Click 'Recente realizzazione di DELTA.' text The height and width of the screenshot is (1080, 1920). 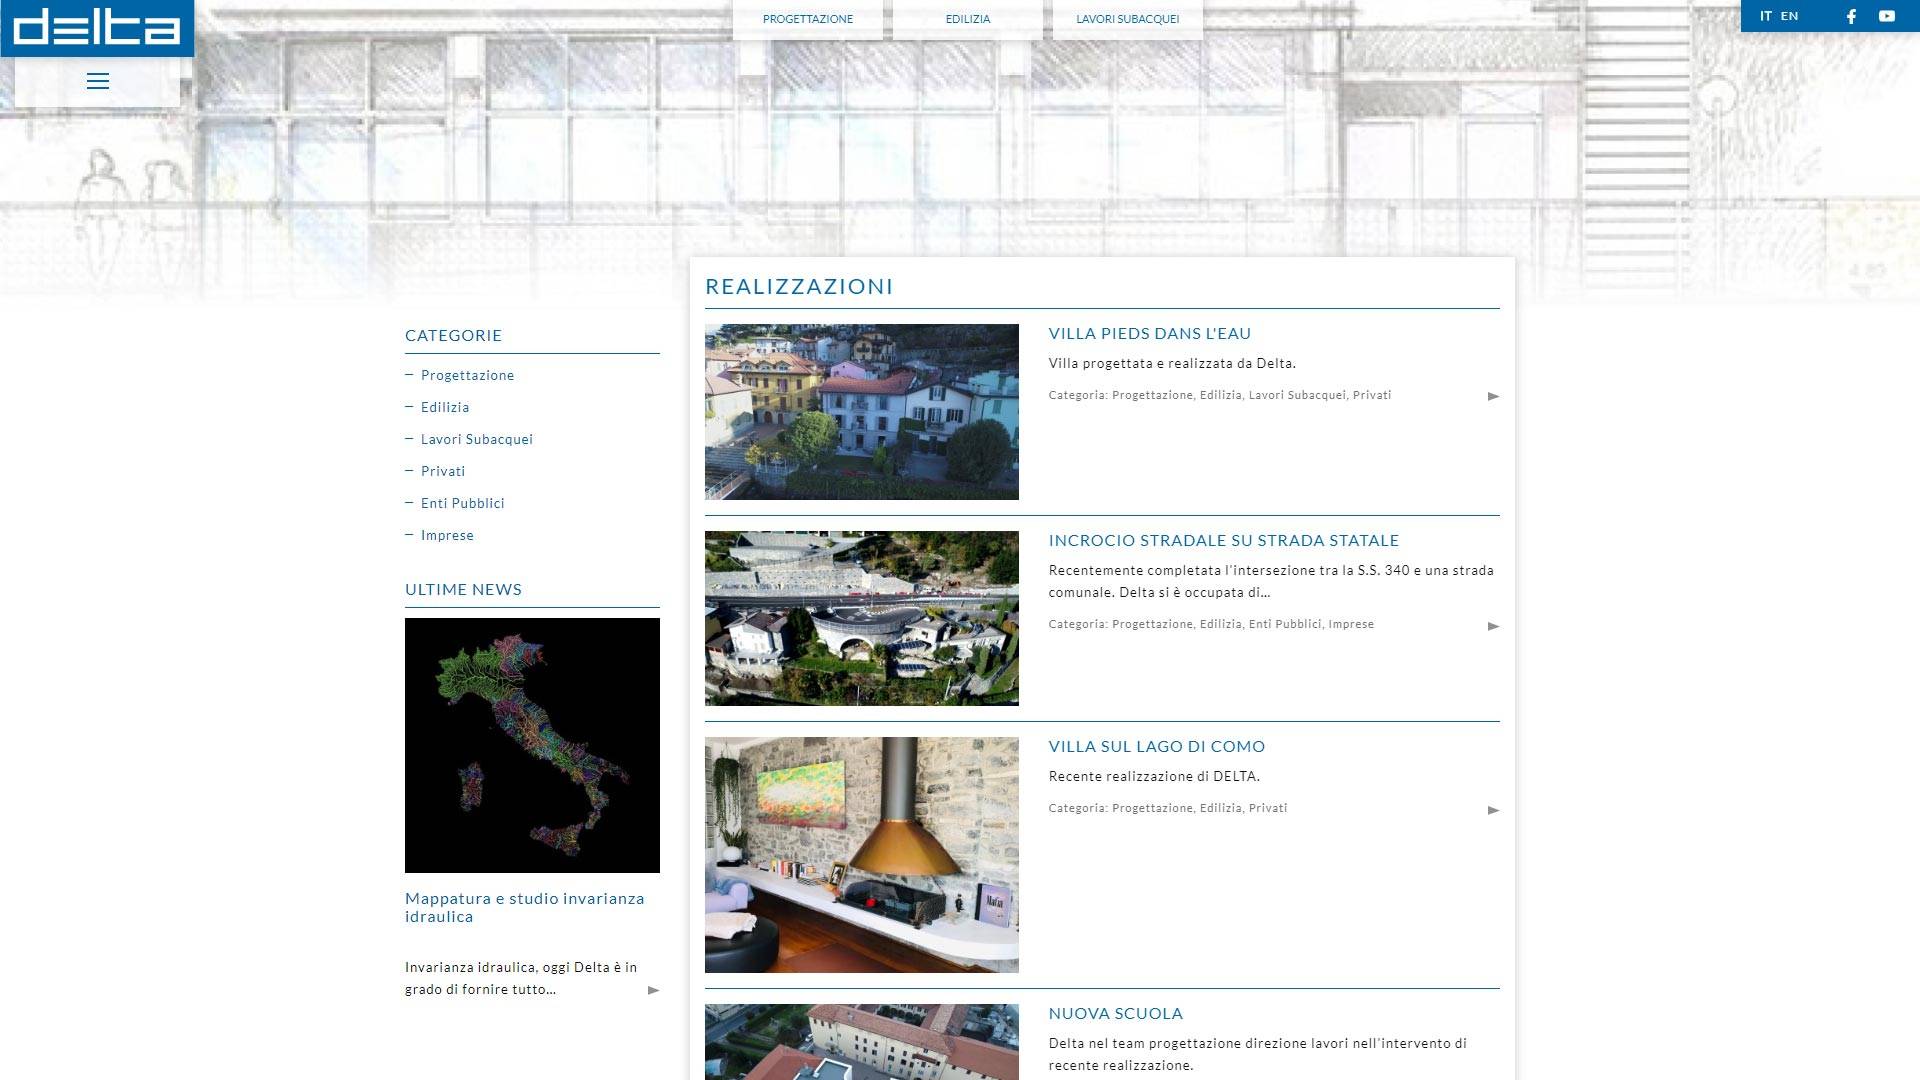[1154, 776]
